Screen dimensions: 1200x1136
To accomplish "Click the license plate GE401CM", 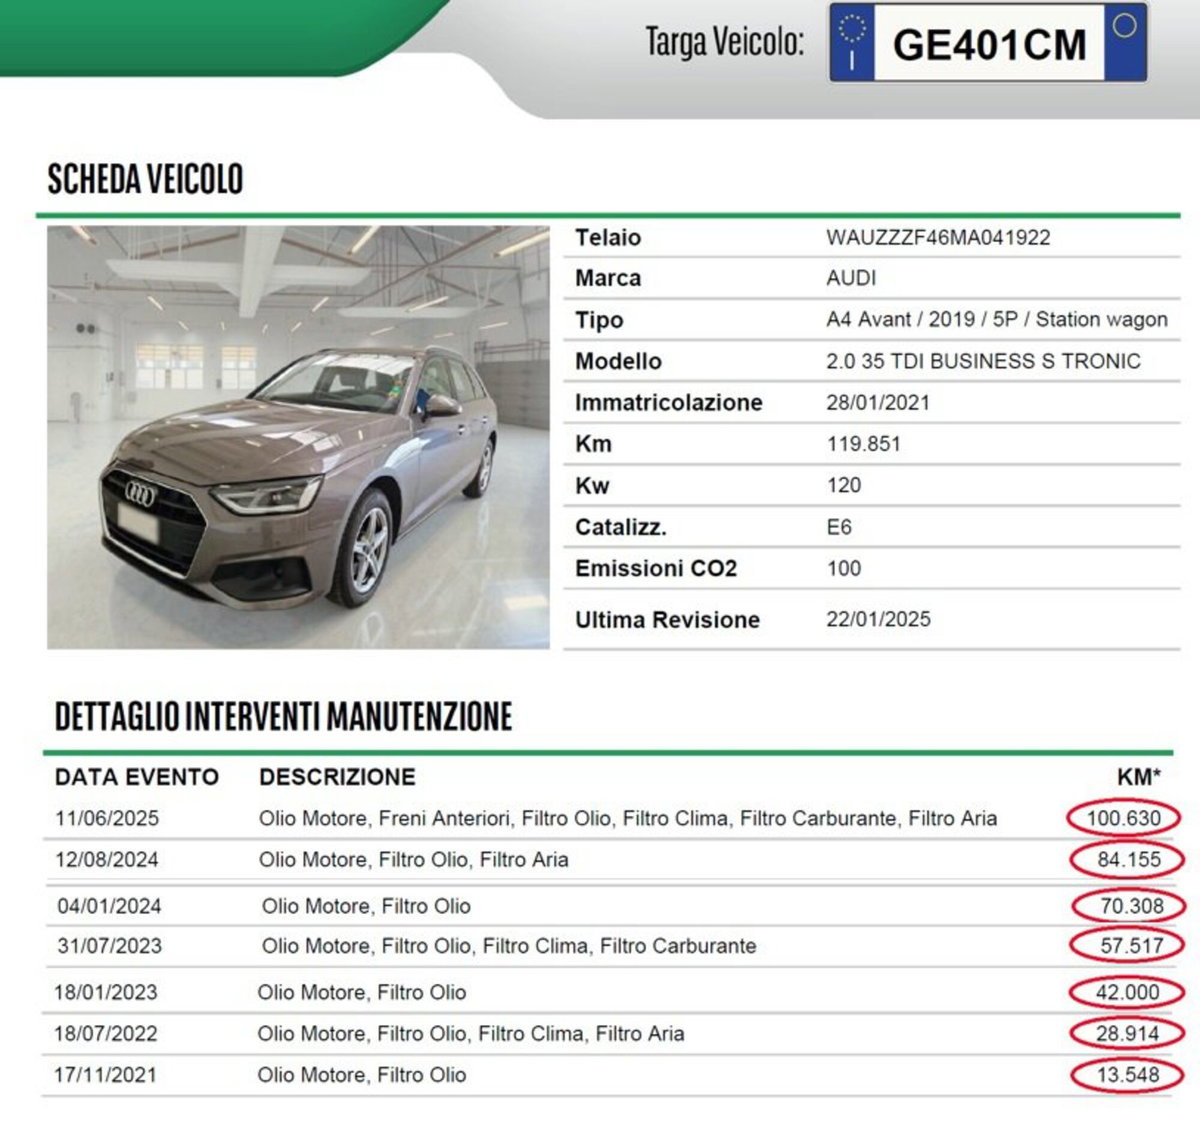I will pyautogui.click(x=988, y=43).
